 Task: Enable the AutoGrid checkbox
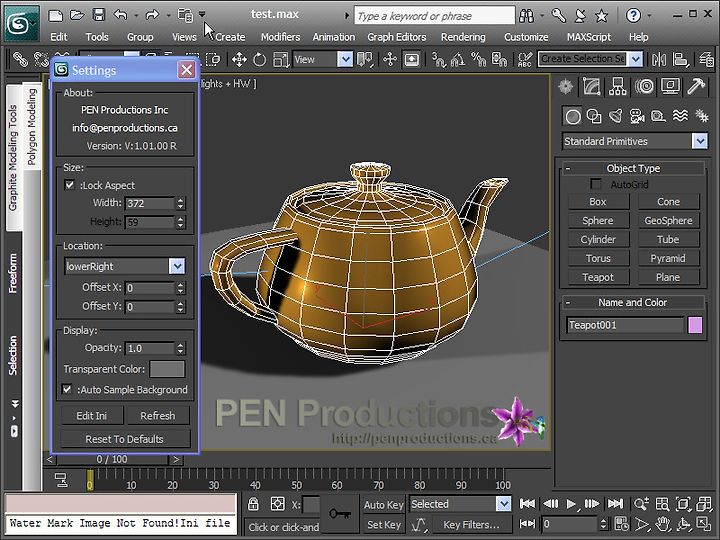(596, 184)
